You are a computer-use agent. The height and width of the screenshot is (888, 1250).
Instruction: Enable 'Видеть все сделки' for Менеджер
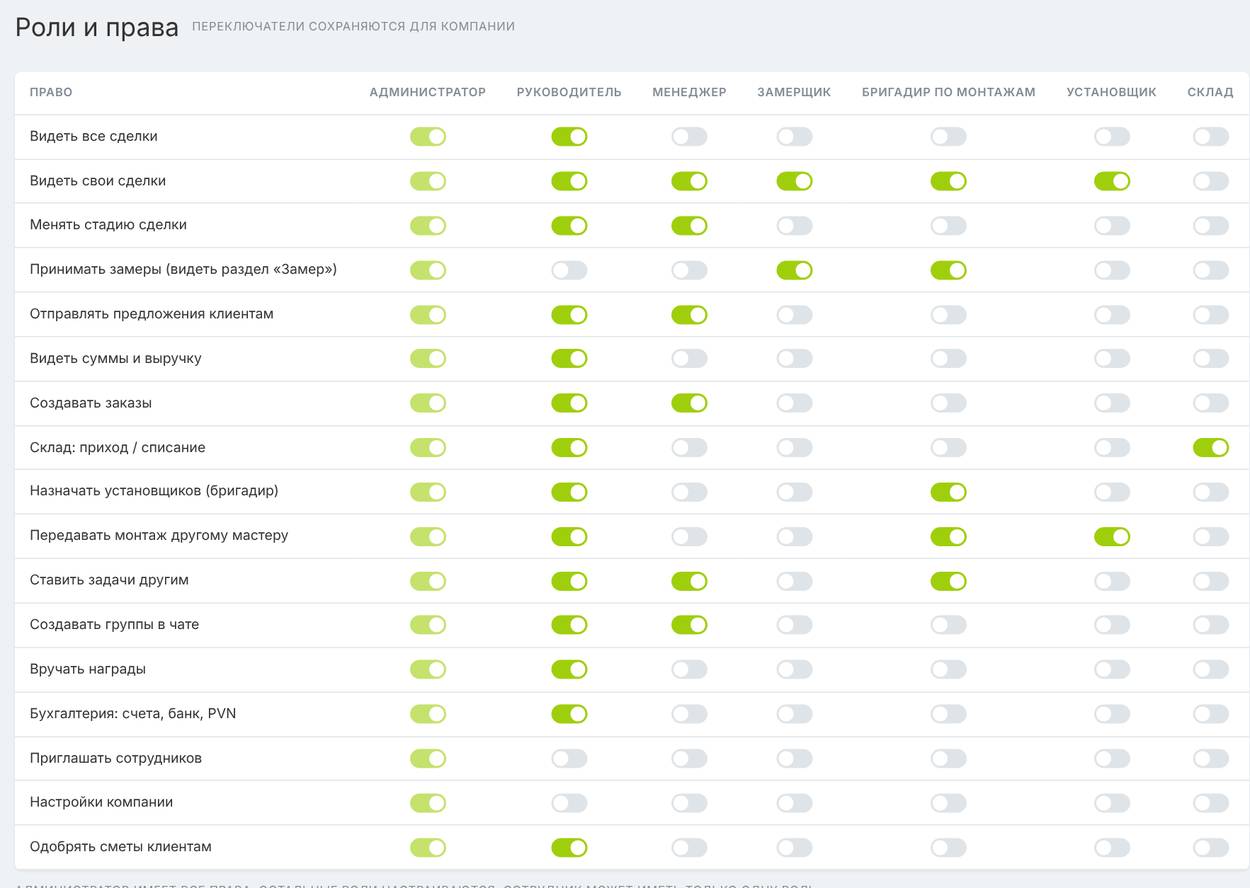[689, 137]
